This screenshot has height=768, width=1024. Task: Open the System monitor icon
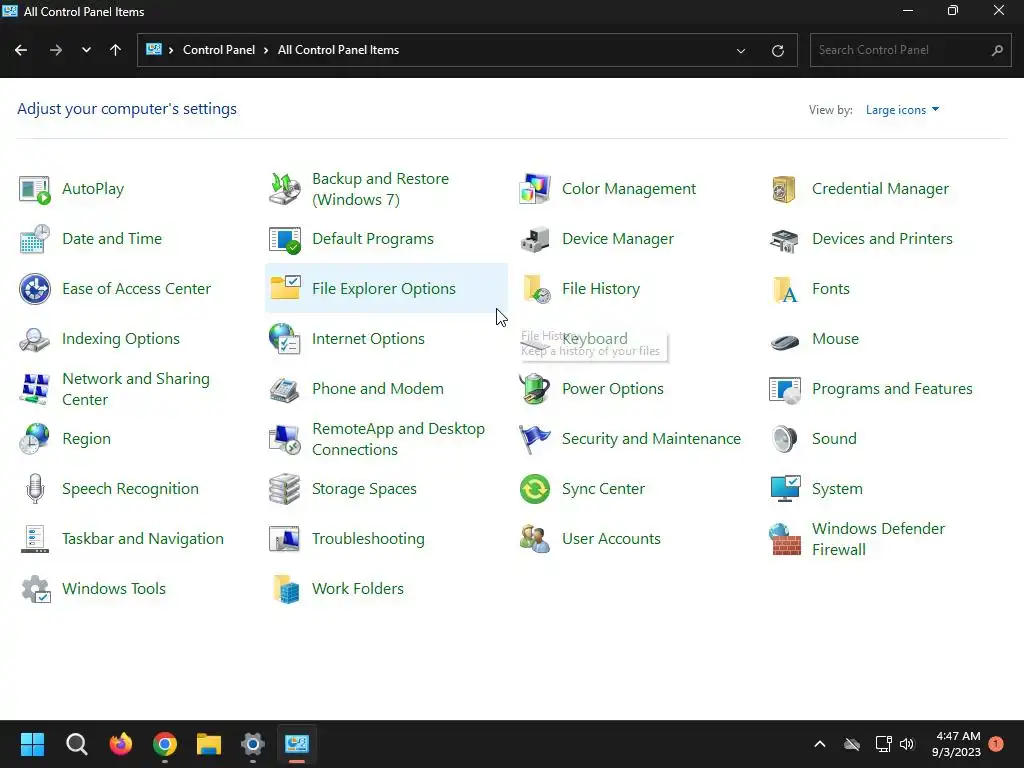(784, 489)
